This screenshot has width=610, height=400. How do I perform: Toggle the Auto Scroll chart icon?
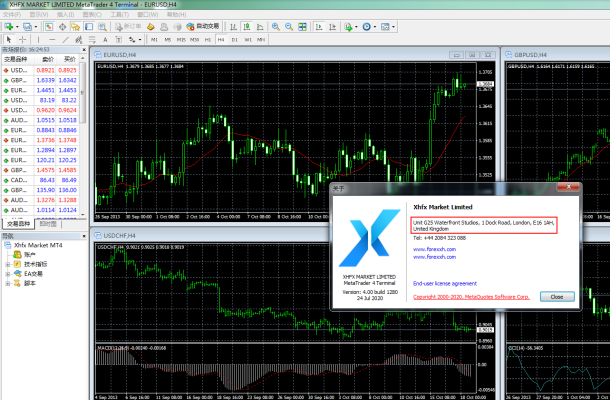pos(319,27)
